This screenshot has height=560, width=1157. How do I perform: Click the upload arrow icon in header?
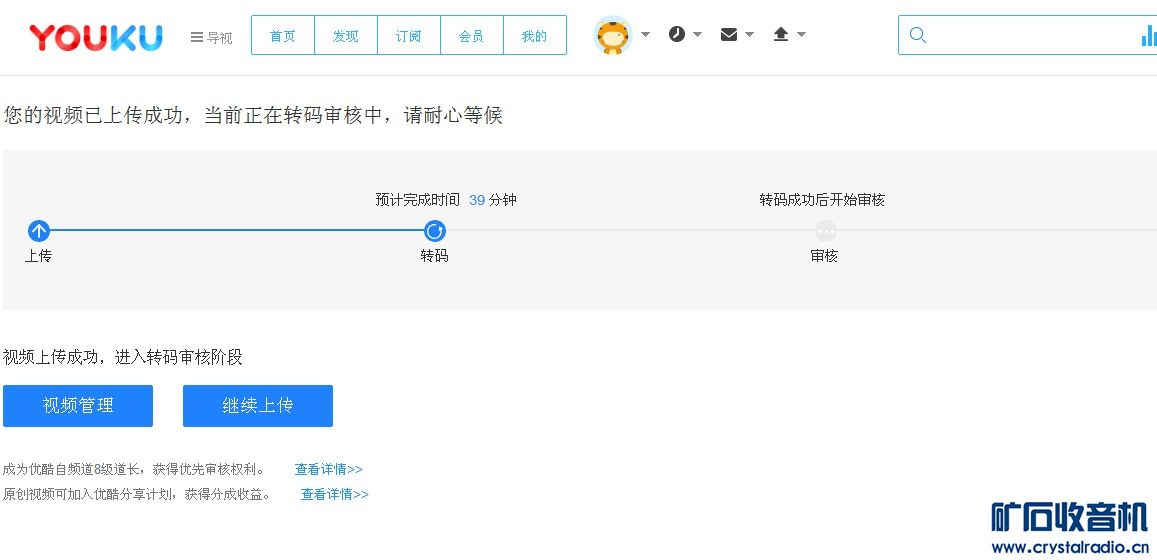tap(781, 34)
